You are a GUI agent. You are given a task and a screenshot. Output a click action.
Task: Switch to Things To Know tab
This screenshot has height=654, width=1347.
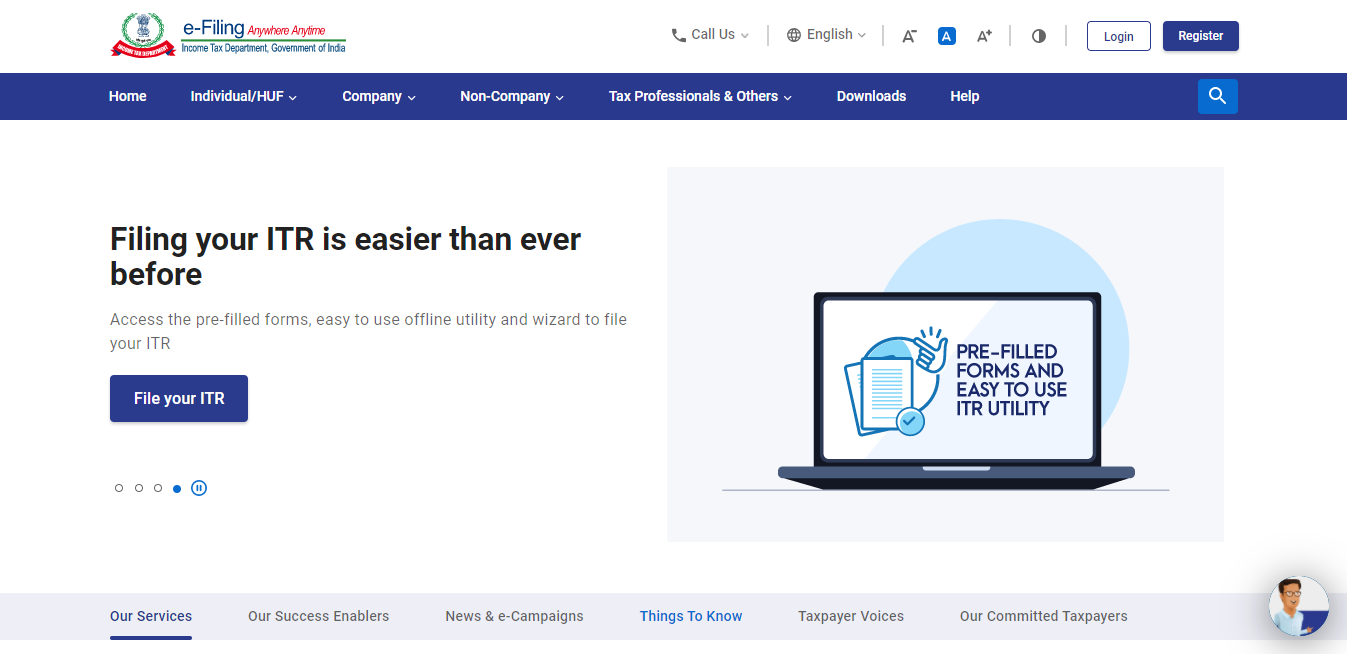(691, 616)
